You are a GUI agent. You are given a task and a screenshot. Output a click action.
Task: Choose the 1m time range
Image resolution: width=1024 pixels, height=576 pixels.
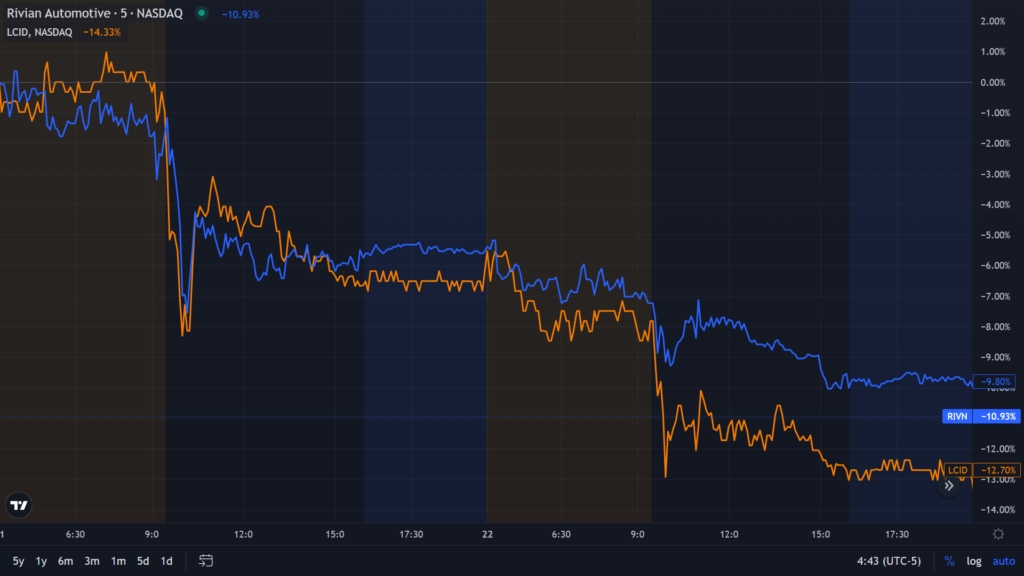[118, 561]
